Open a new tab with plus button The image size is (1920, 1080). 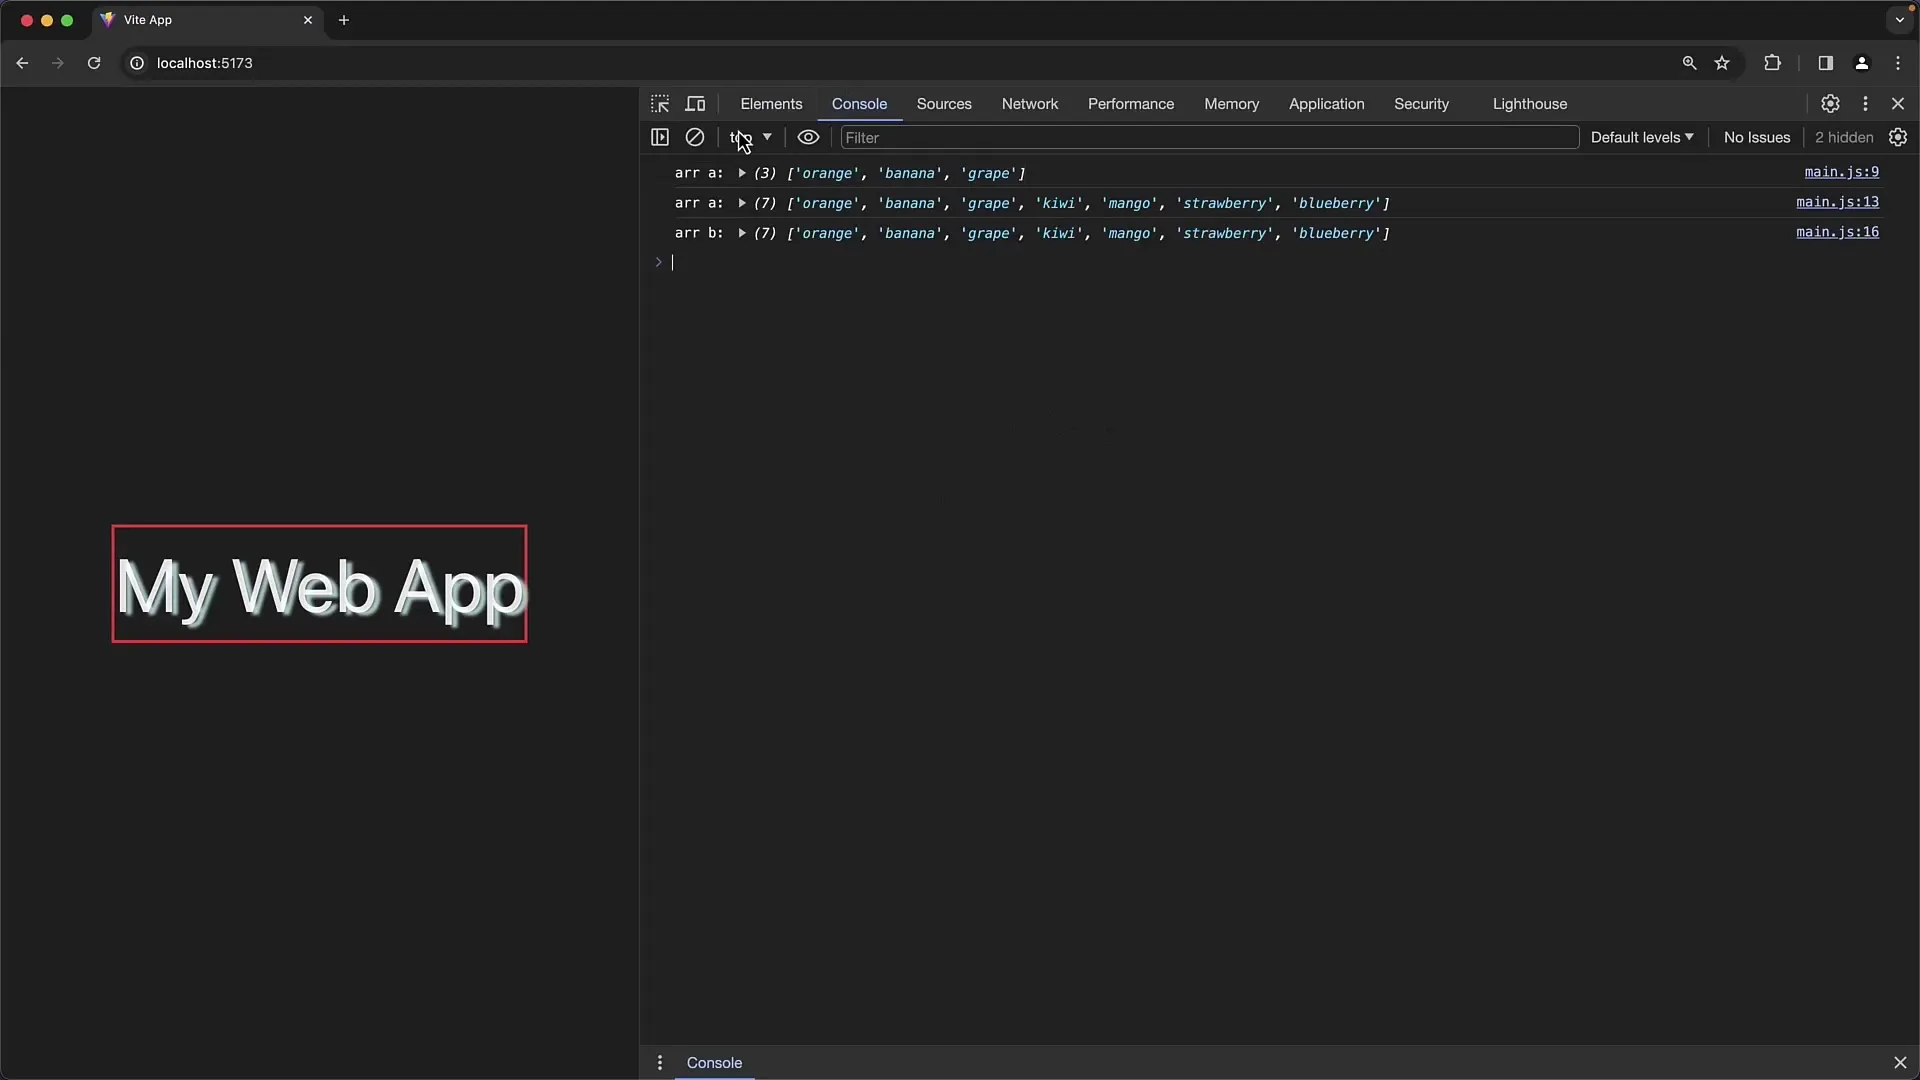coord(344,20)
